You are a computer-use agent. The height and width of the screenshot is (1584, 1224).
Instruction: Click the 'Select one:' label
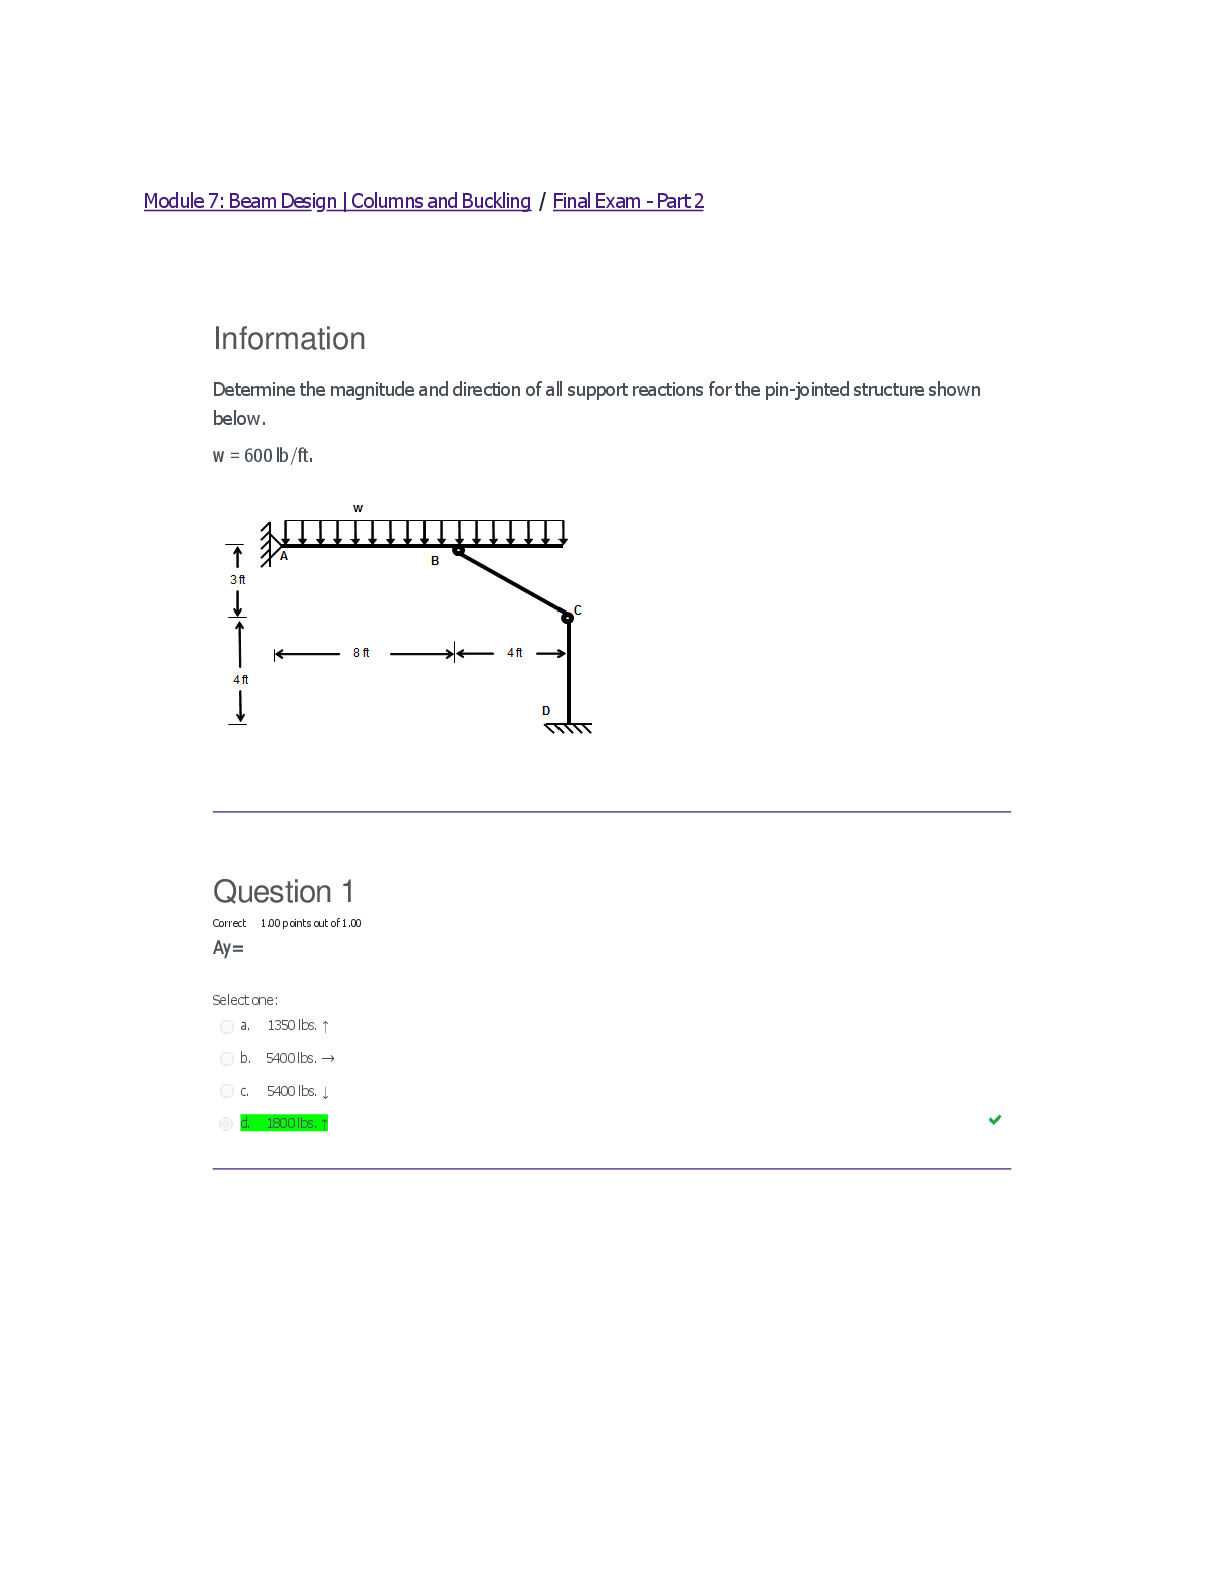click(x=245, y=1000)
